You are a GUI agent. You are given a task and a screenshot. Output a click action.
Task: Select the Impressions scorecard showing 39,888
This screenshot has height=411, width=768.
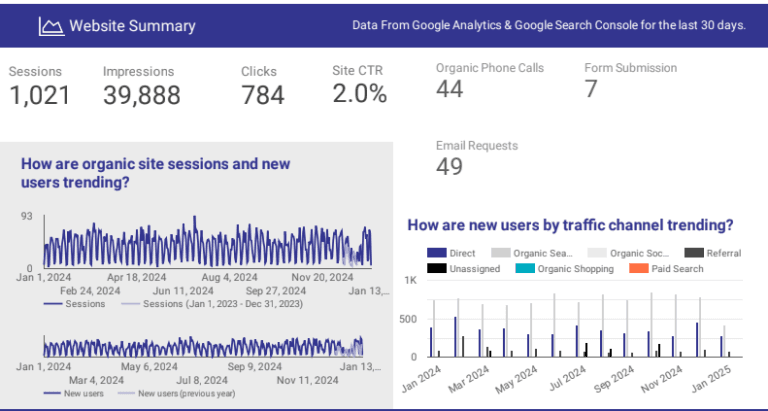(x=142, y=96)
